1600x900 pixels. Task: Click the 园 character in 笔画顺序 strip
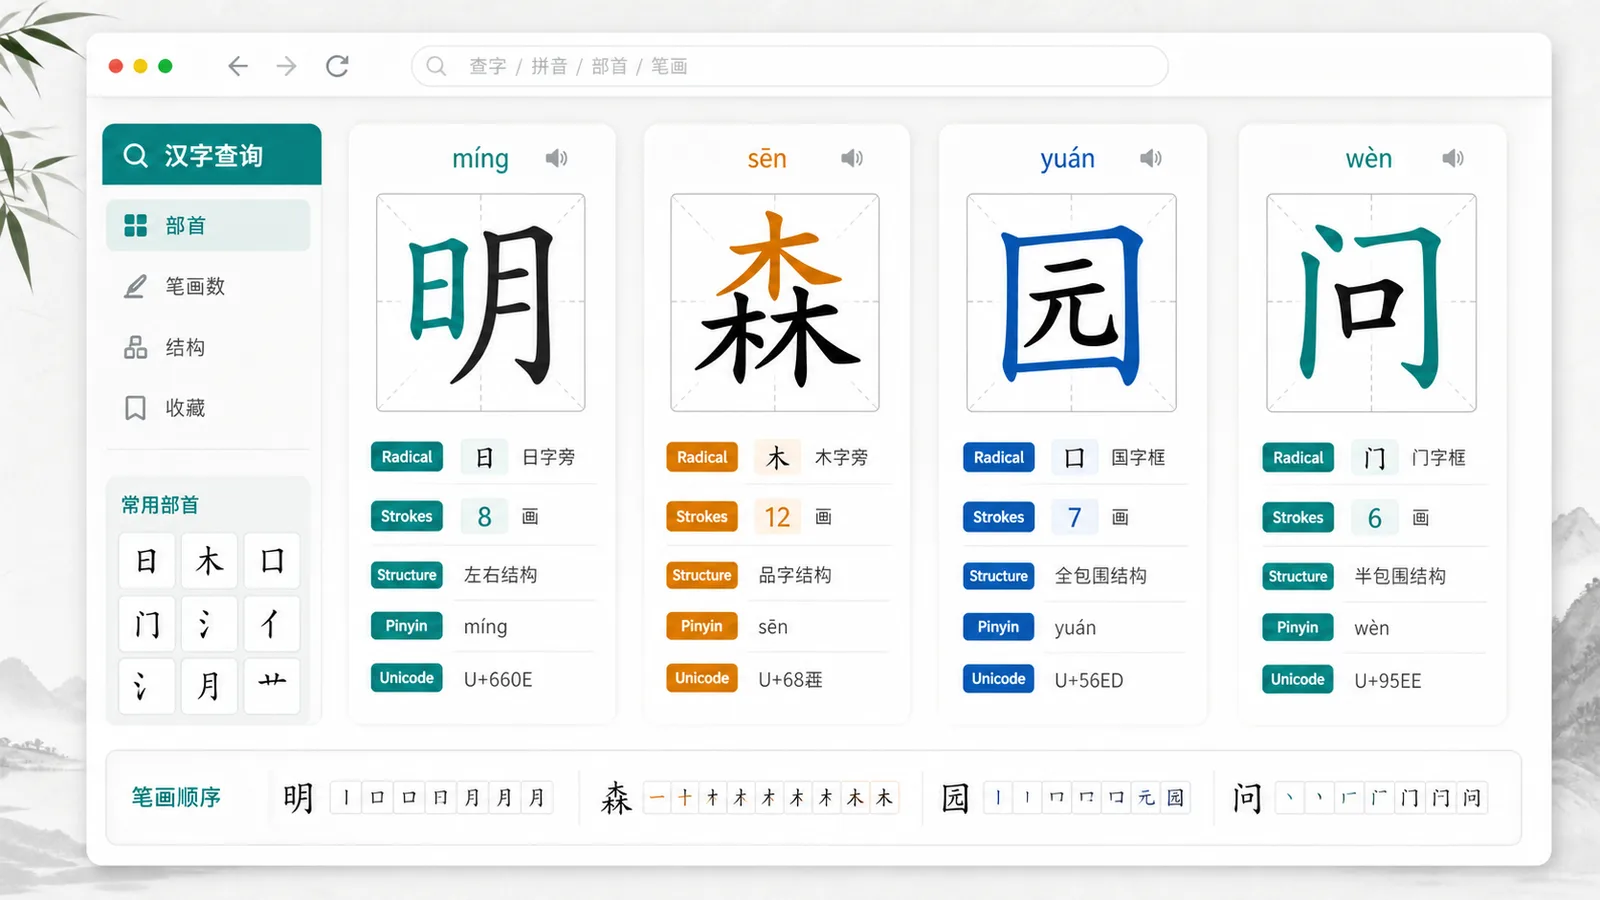[955, 798]
